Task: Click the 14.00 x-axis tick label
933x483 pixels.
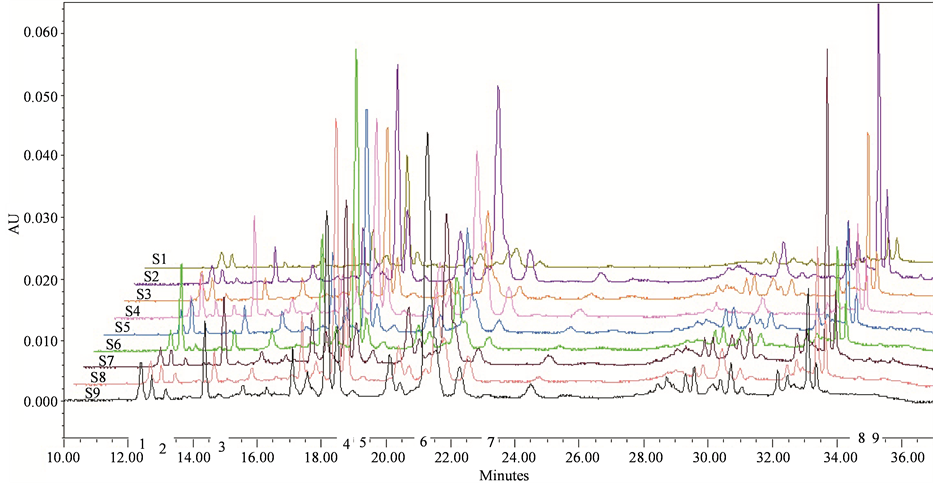Action: coord(194,458)
